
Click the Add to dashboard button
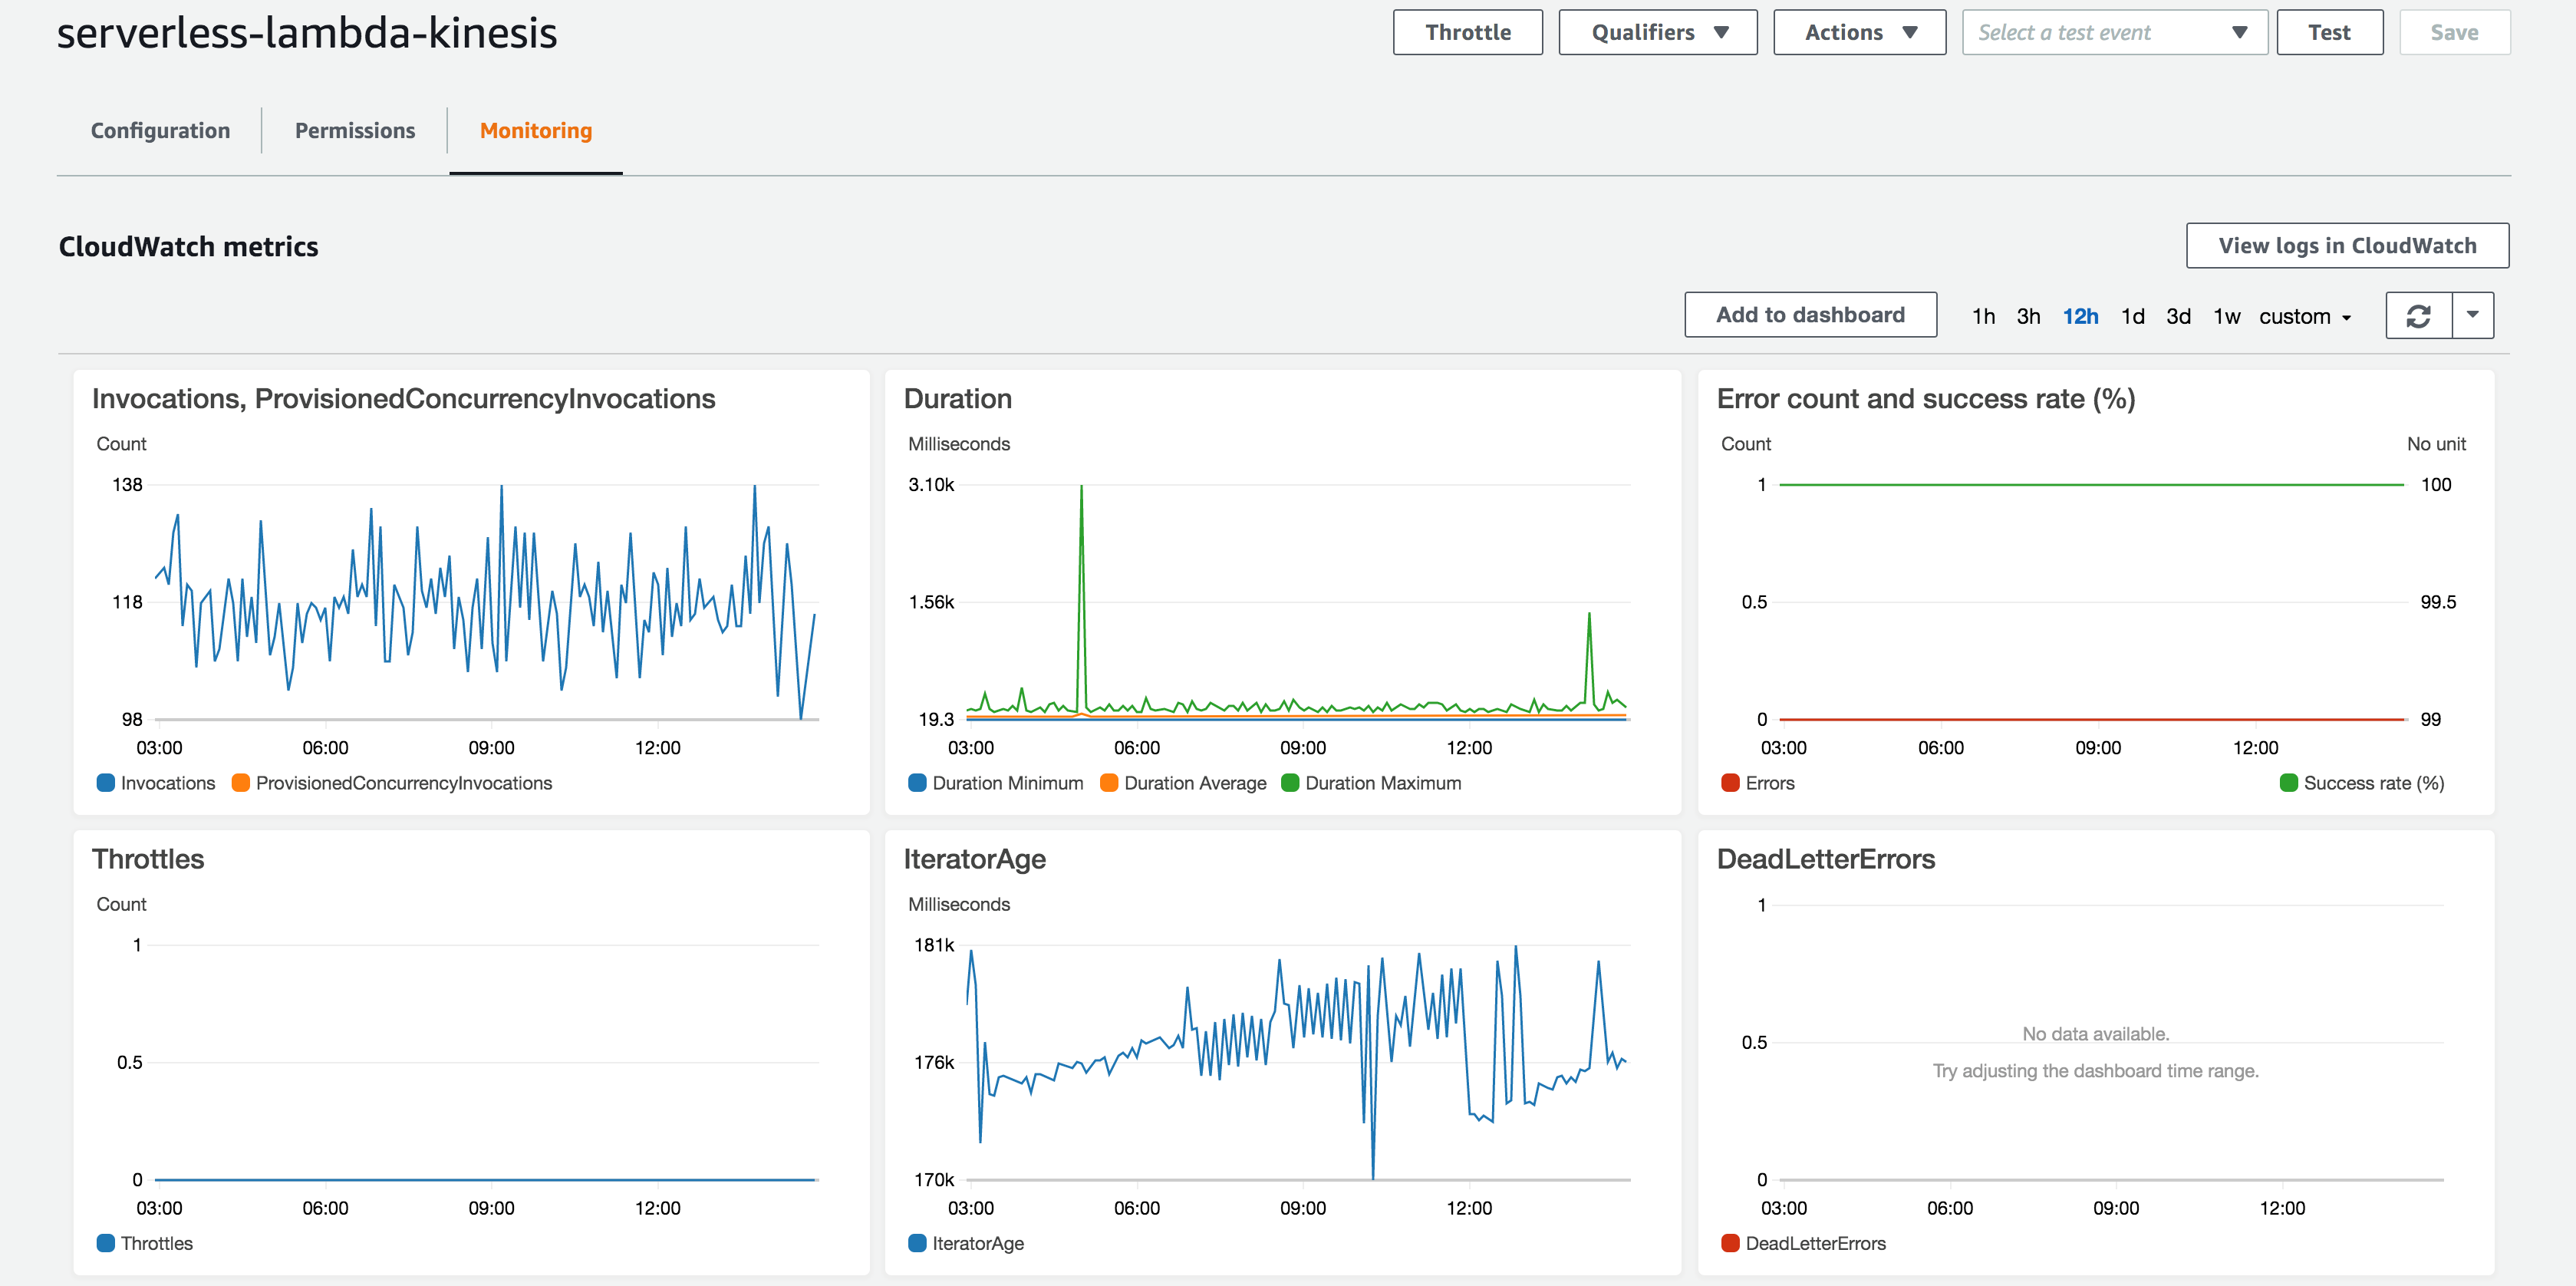[1811, 314]
